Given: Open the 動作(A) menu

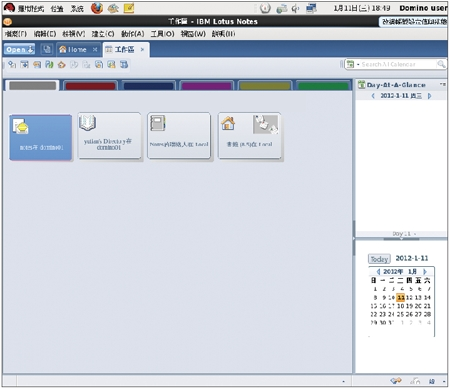Looking at the screenshot, I should click(x=133, y=34).
